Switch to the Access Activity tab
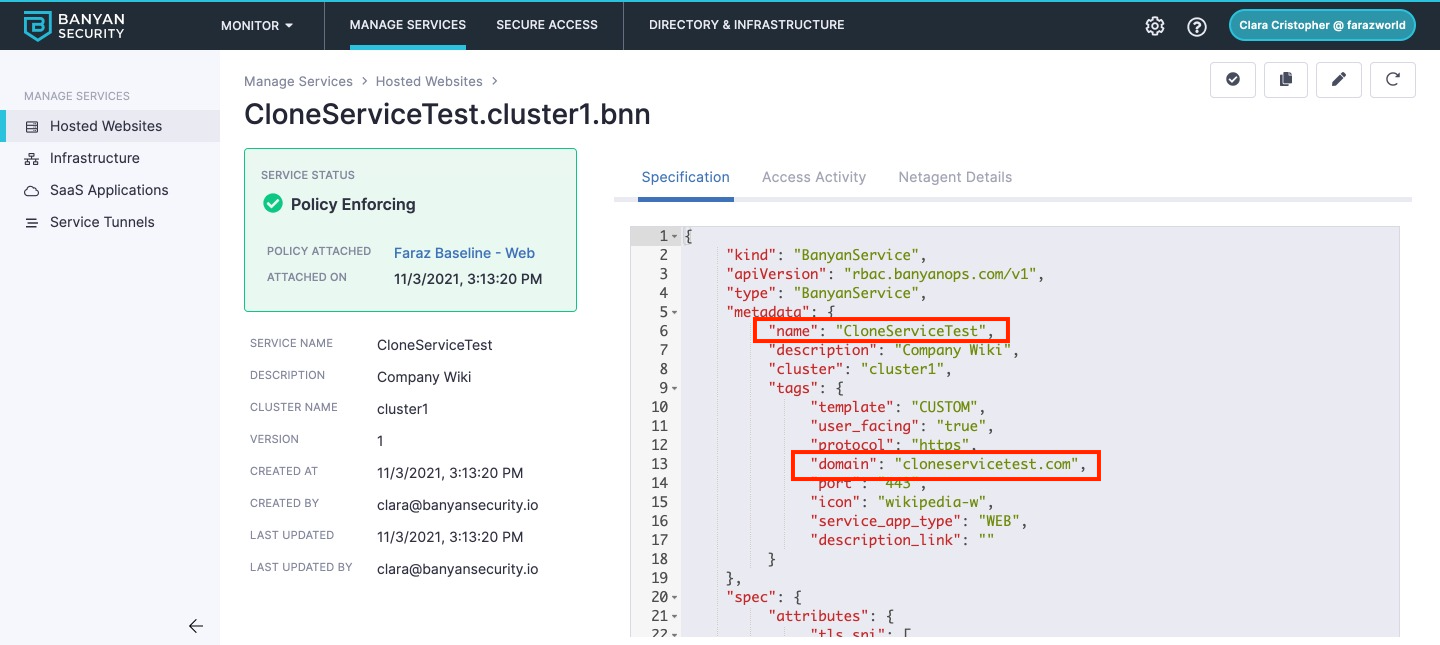The image size is (1440, 645). pyautogui.click(x=814, y=177)
